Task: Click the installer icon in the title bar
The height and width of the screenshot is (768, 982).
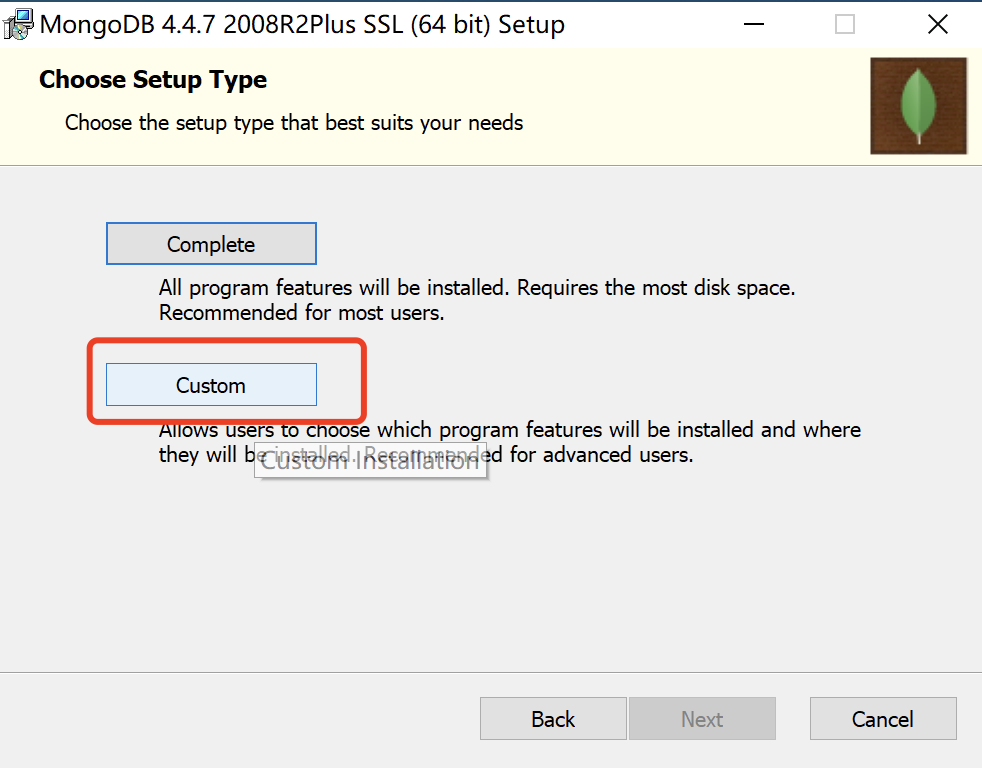Action: click(x=18, y=24)
